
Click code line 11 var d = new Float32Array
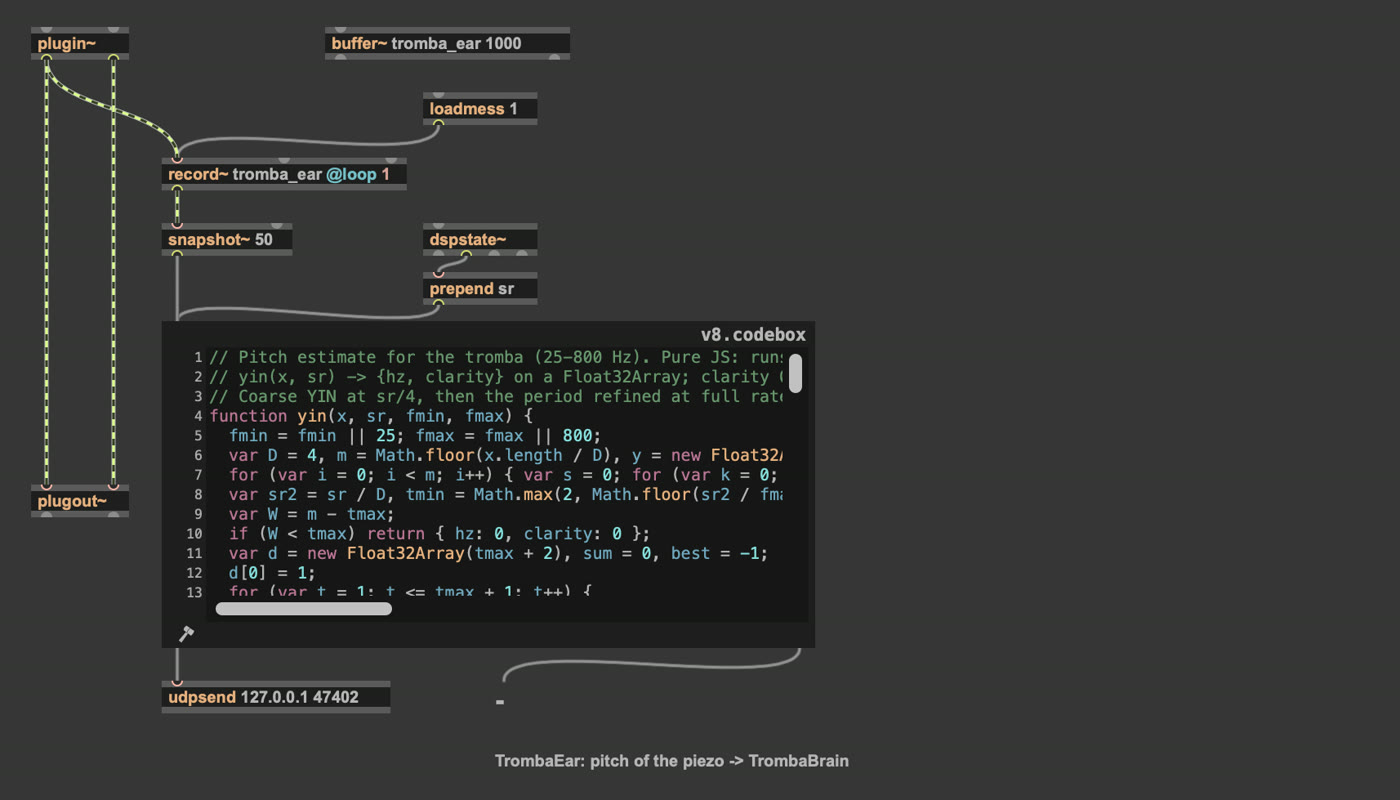tap(498, 553)
